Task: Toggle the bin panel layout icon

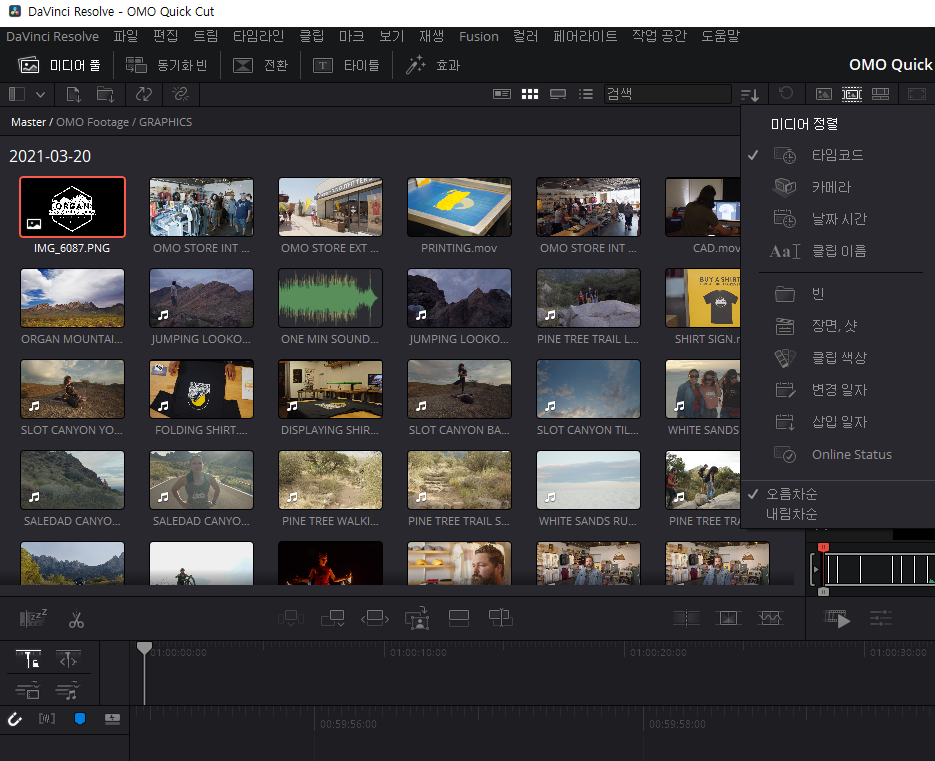Action: [17, 94]
